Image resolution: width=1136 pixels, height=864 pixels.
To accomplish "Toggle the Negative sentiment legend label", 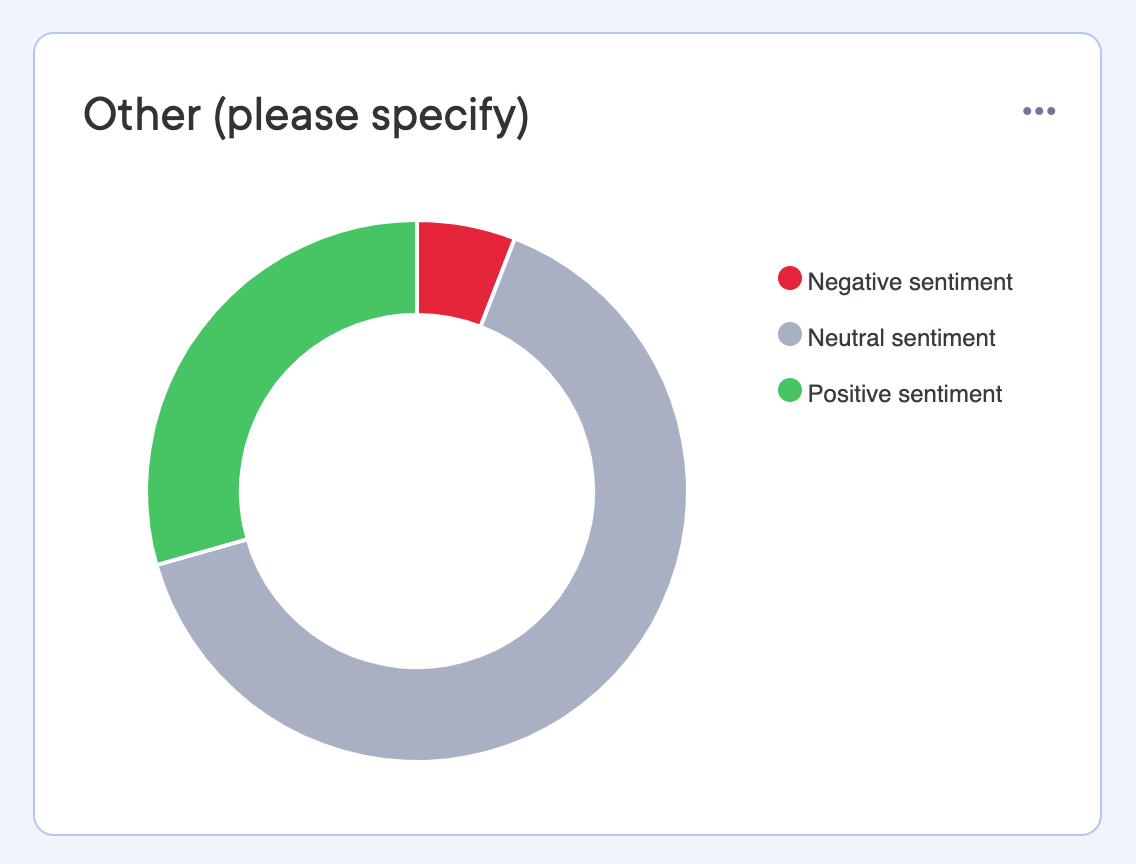I will click(910, 282).
